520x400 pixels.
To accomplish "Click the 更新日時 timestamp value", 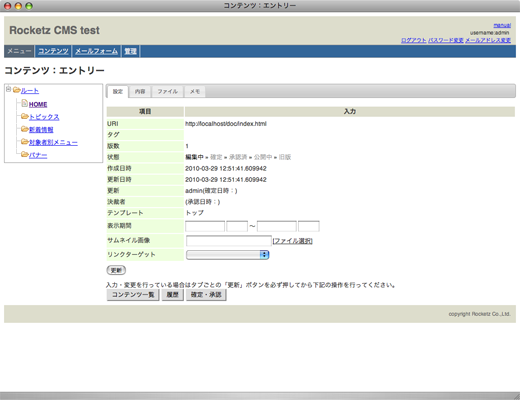I will tap(226, 180).
